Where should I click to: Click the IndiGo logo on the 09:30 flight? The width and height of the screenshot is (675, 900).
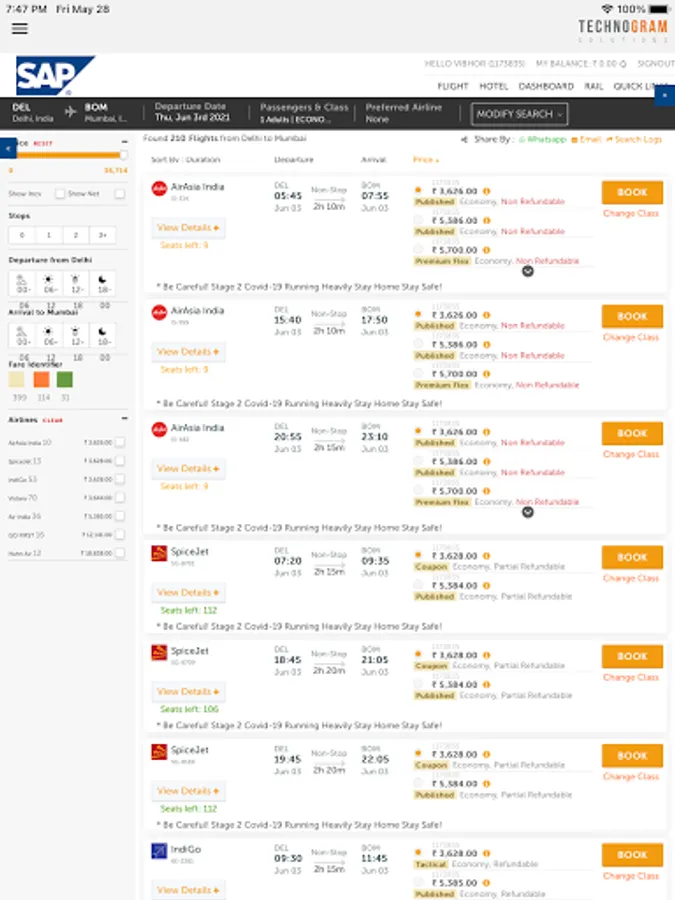tap(159, 851)
